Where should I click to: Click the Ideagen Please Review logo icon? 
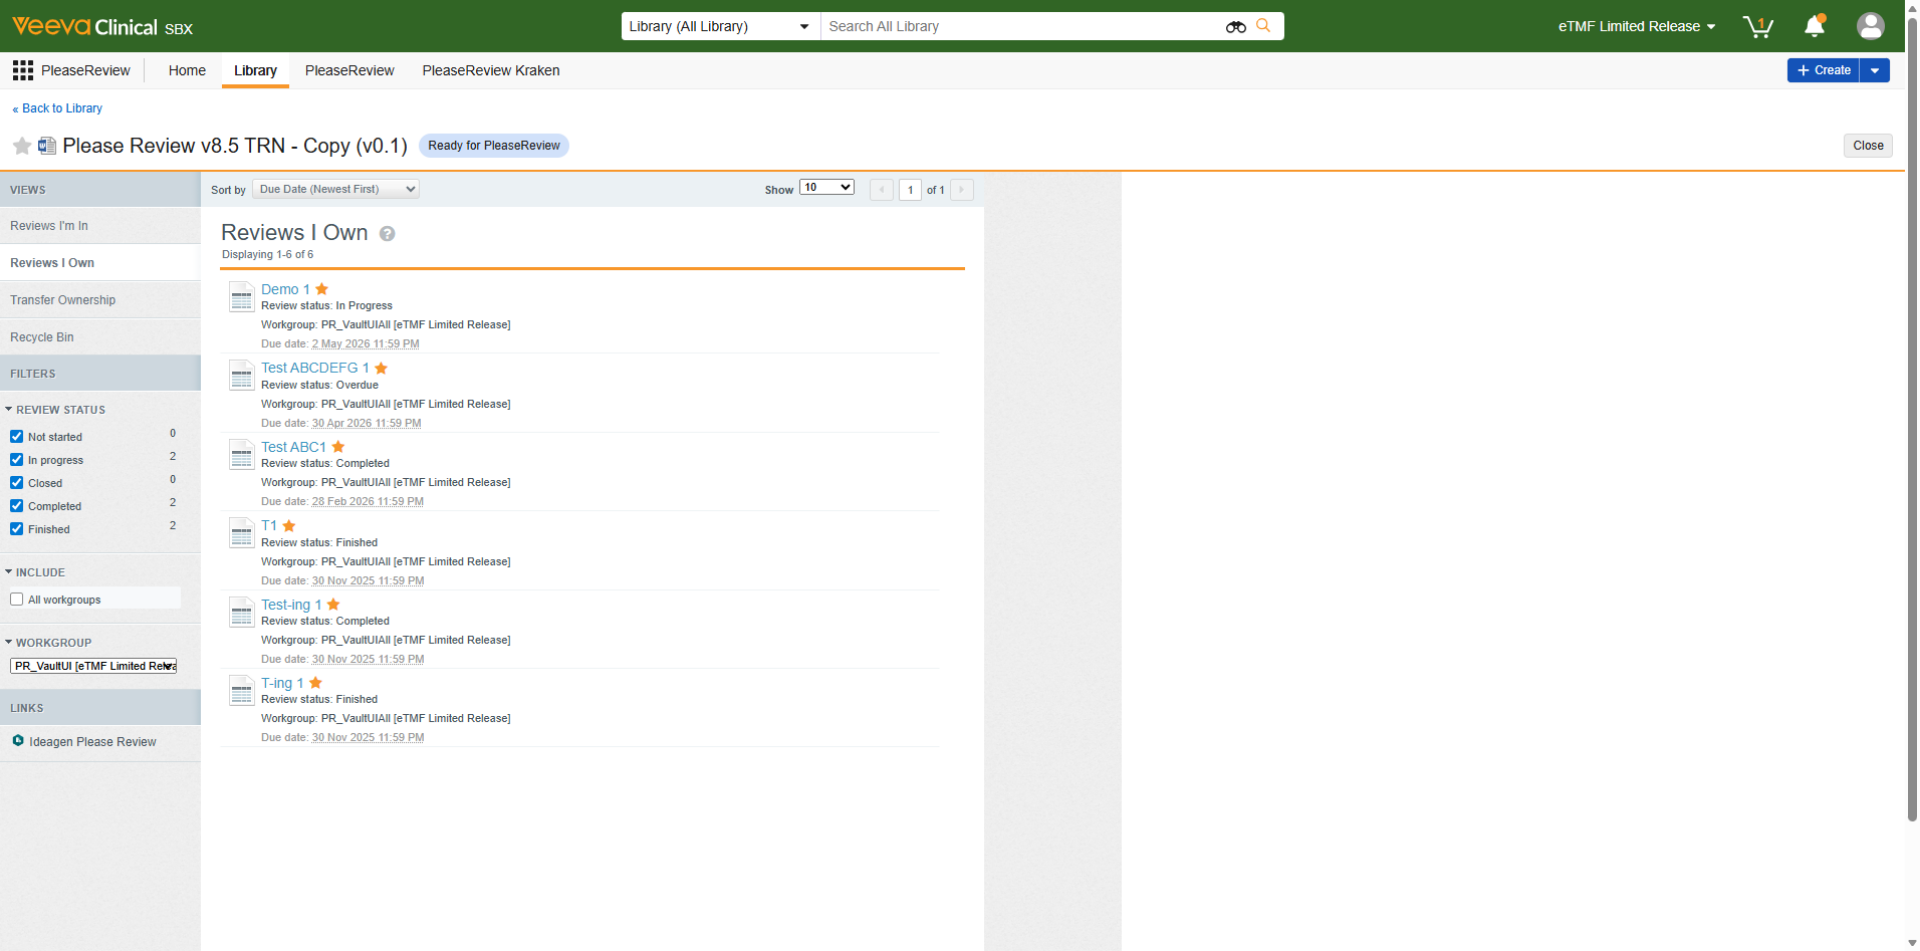point(18,741)
